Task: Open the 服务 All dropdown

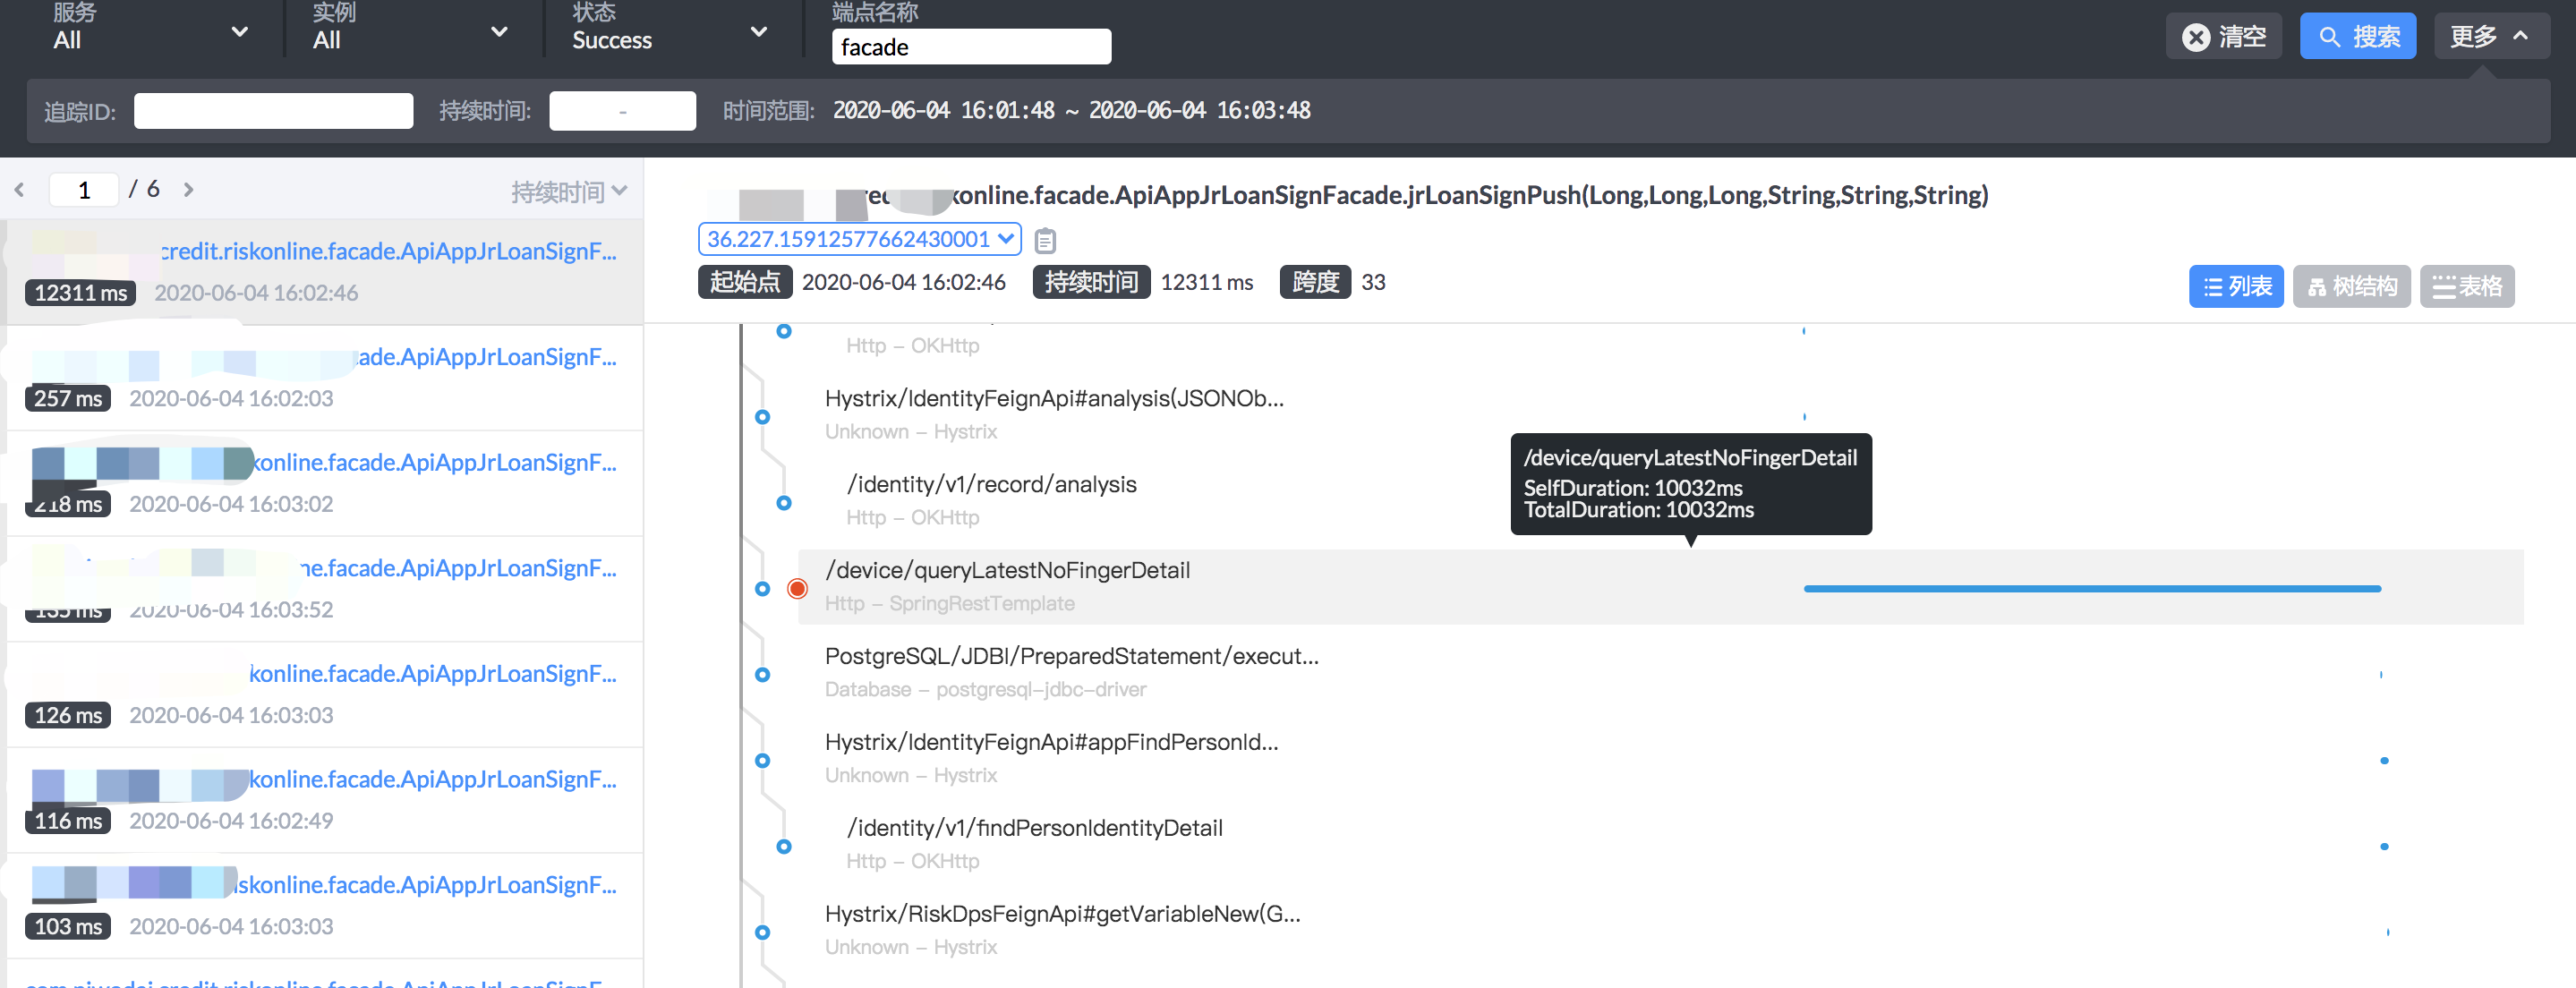Action: 150,32
